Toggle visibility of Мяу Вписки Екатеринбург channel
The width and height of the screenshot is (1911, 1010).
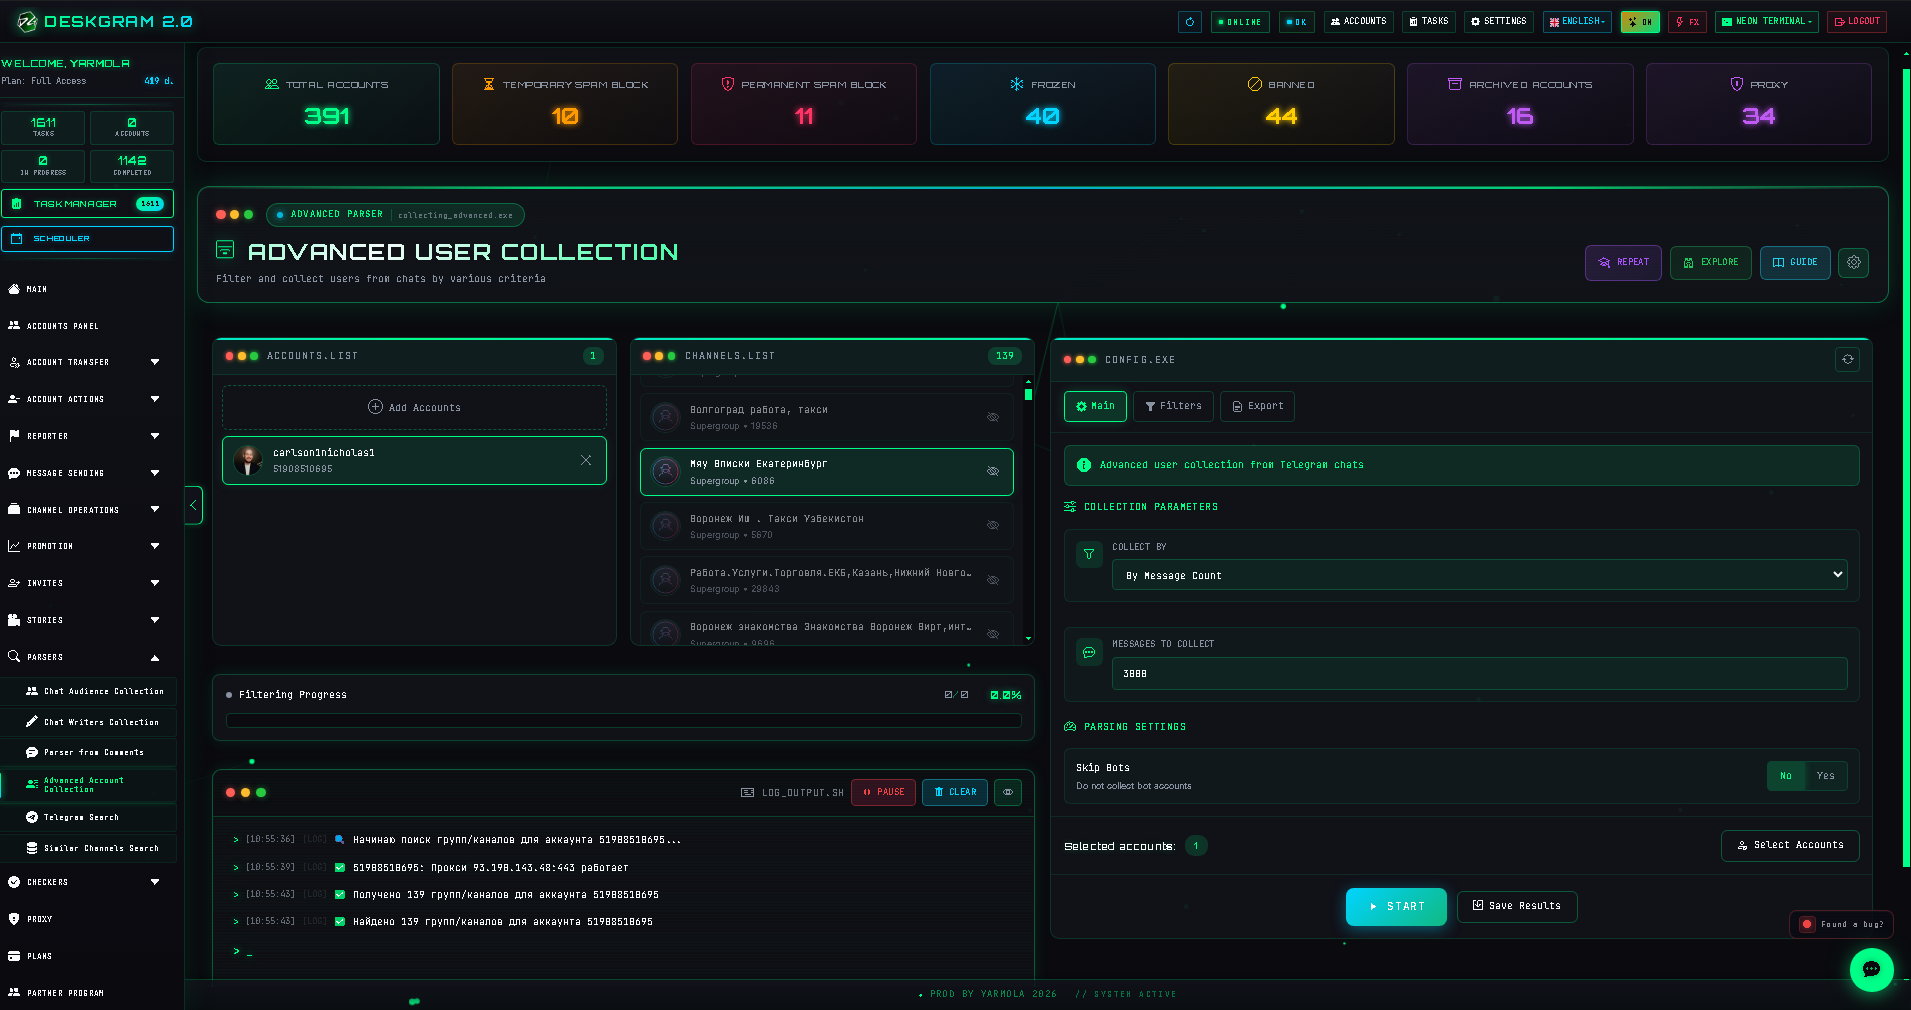click(x=993, y=472)
